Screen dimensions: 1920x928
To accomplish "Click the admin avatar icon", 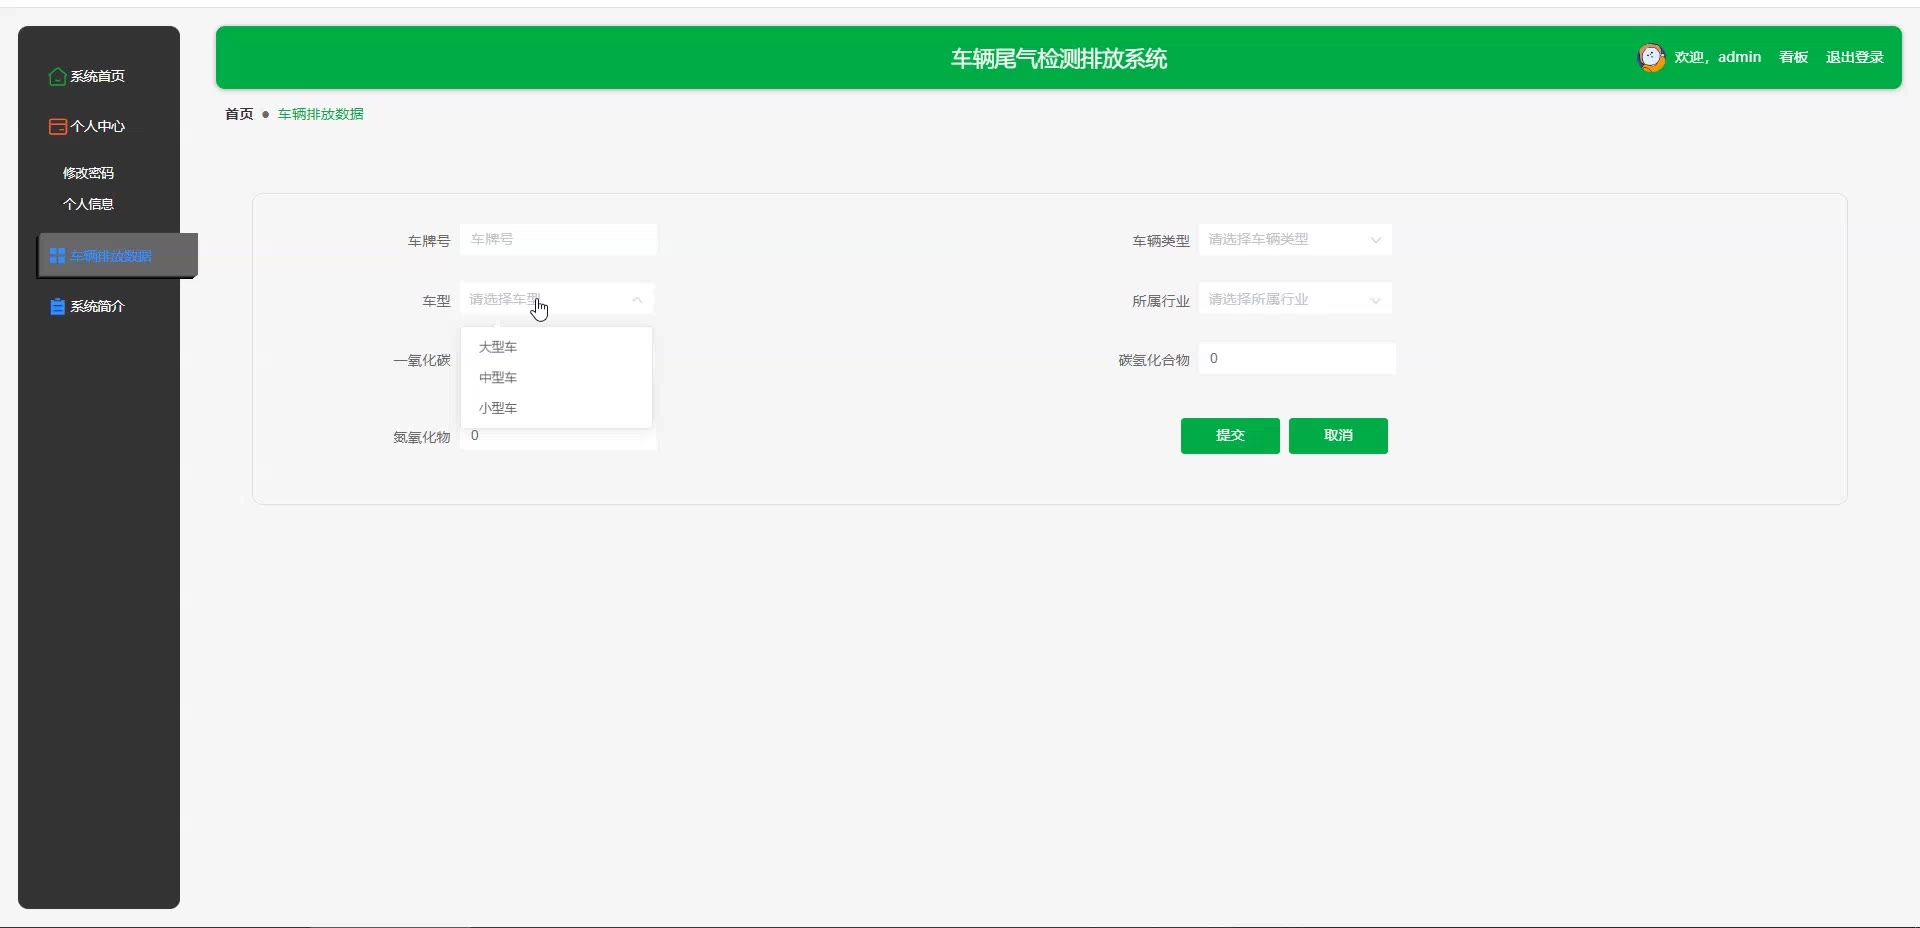I will [1651, 57].
